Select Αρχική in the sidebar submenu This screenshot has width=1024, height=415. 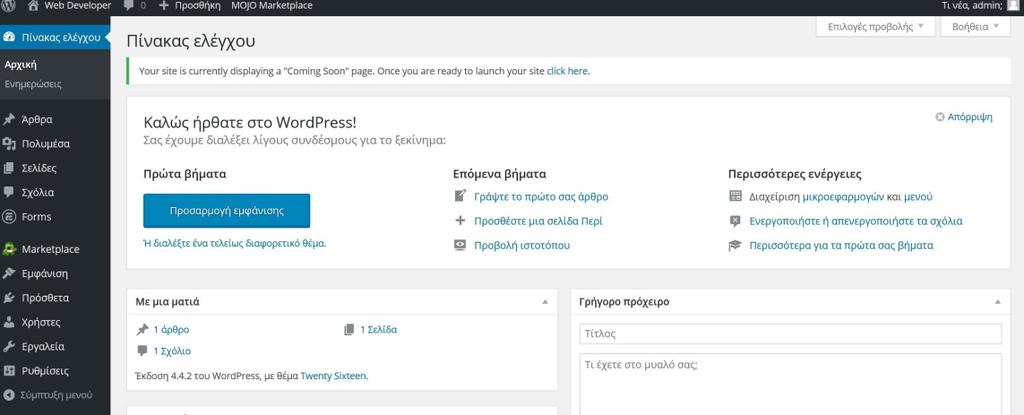(21, 65)
